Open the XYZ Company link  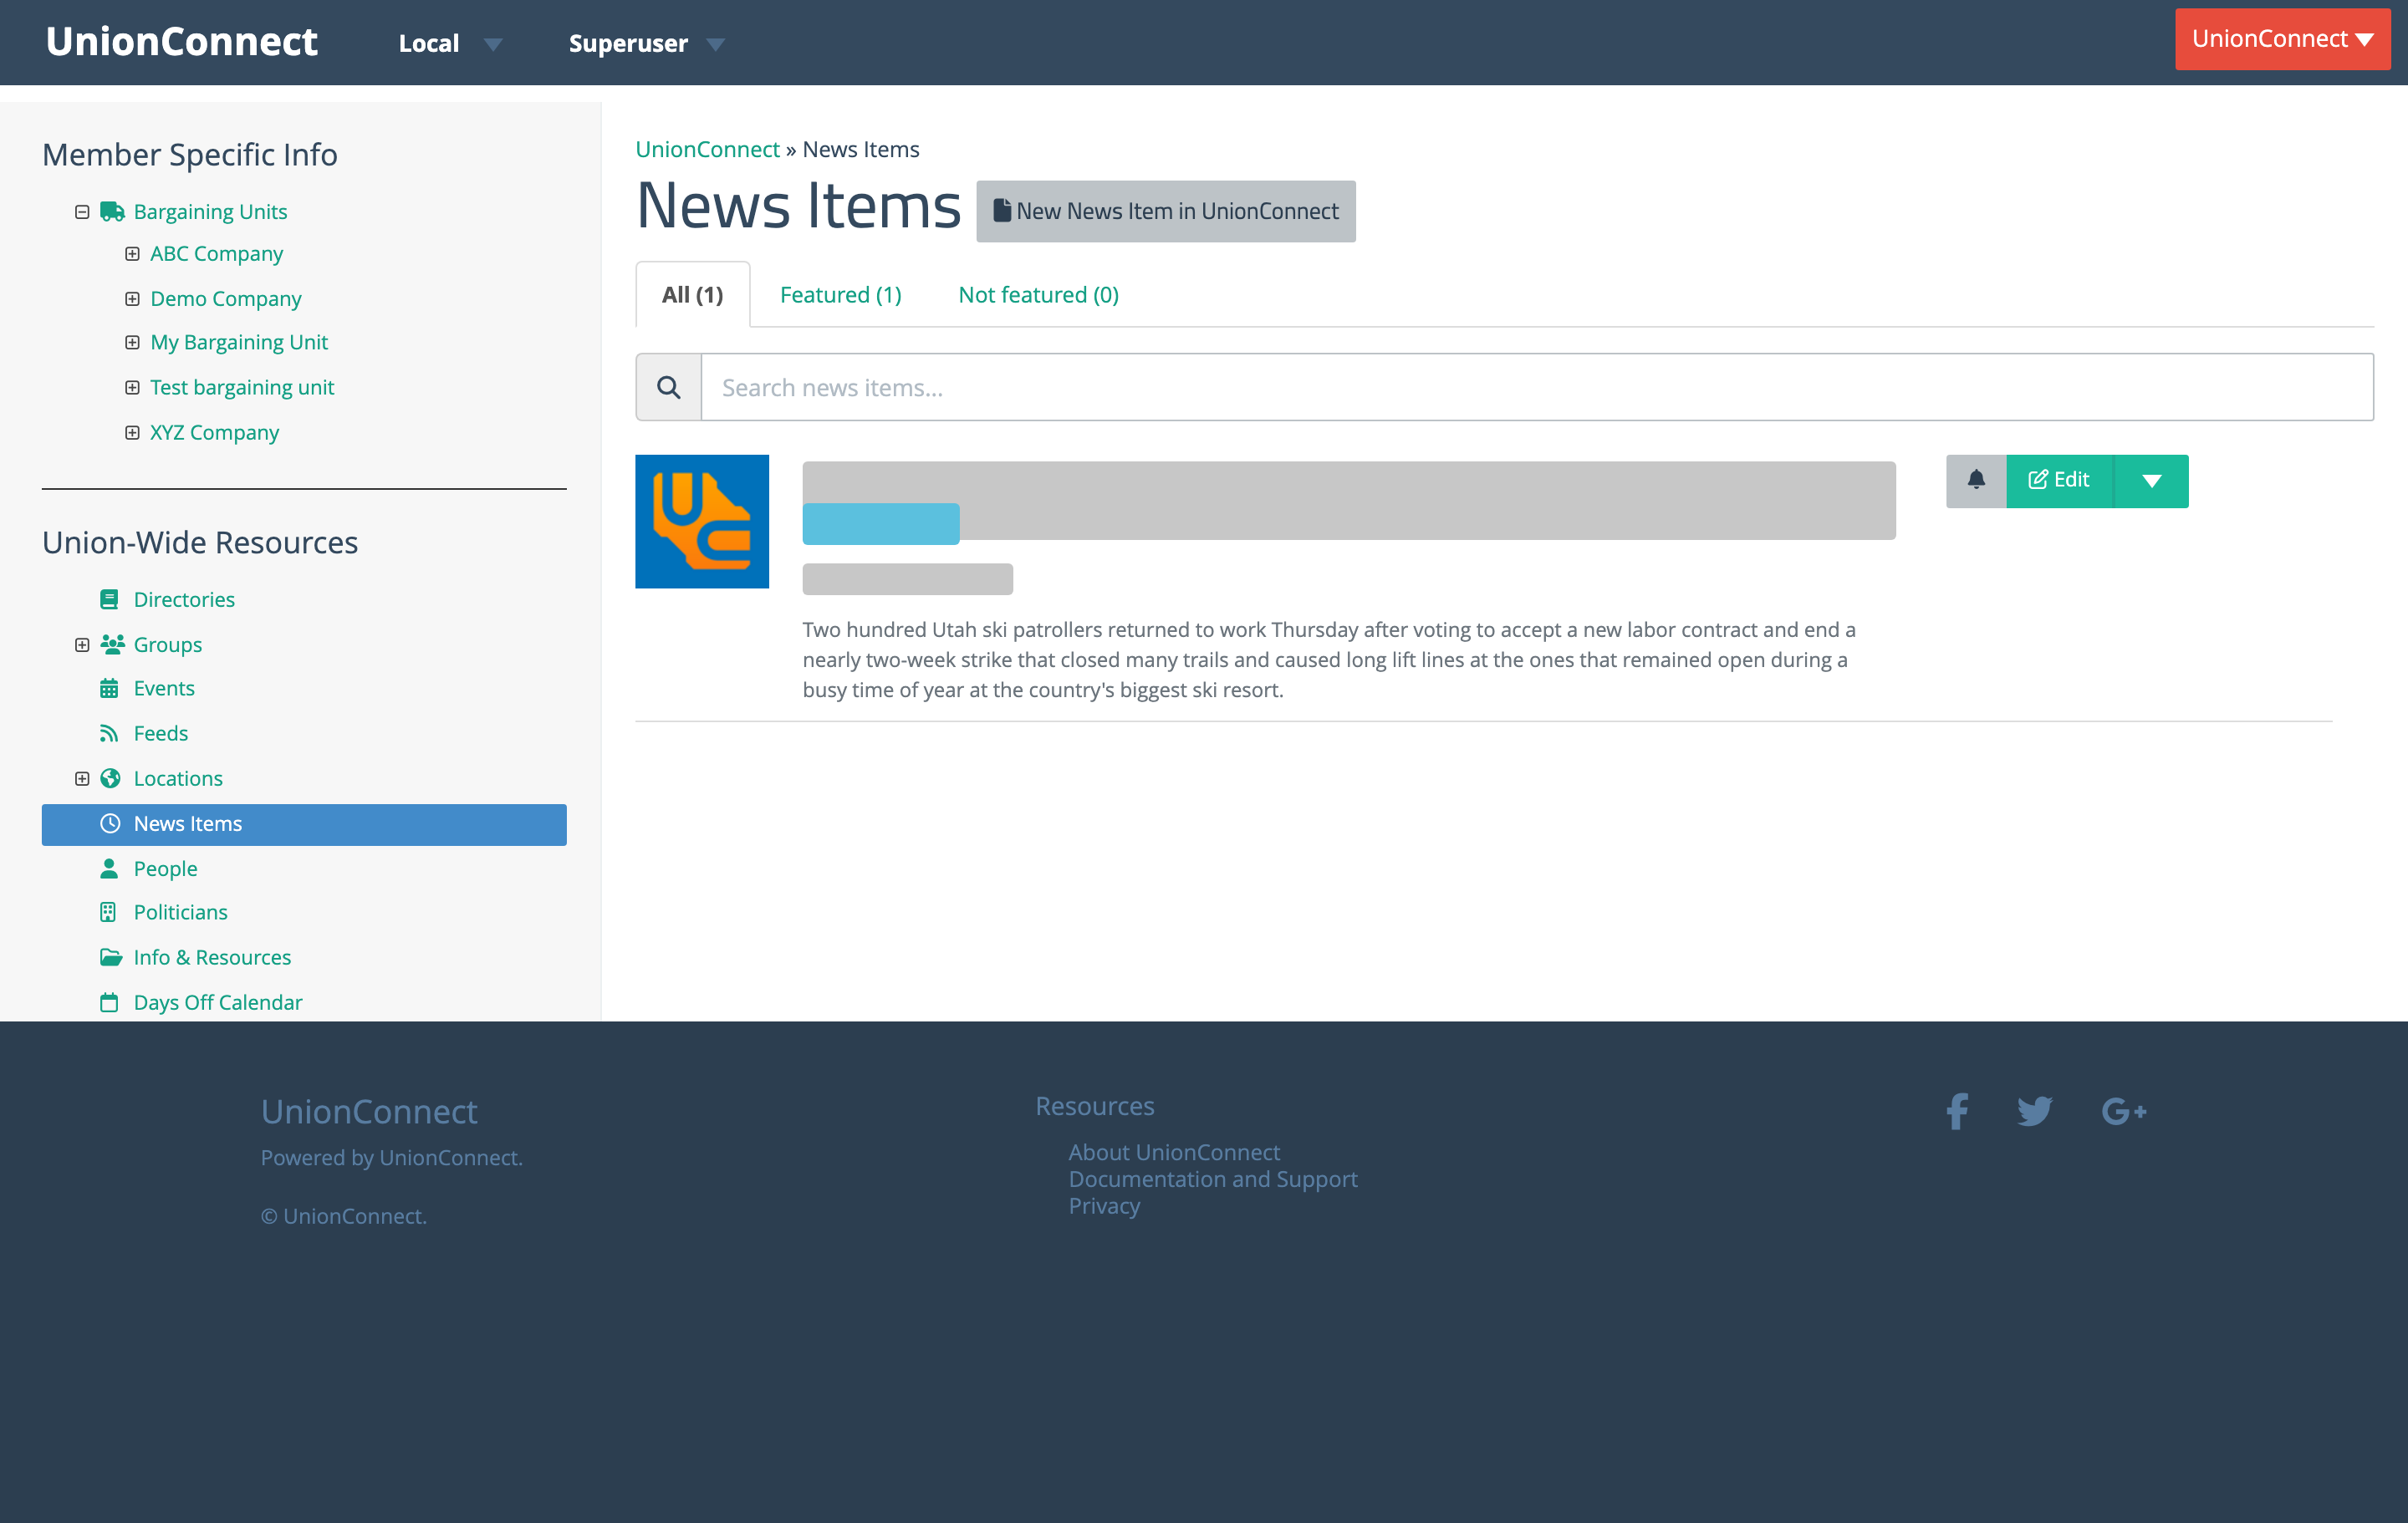215,432
